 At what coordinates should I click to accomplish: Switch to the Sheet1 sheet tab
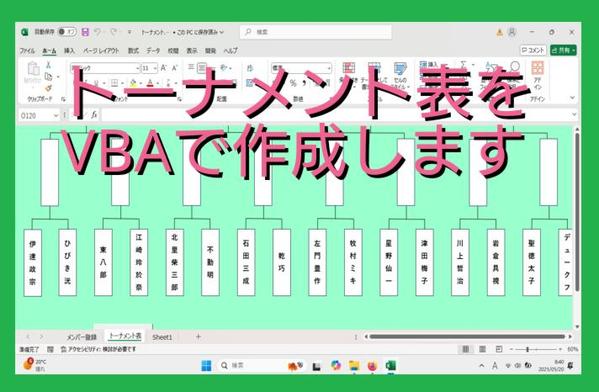162,337
